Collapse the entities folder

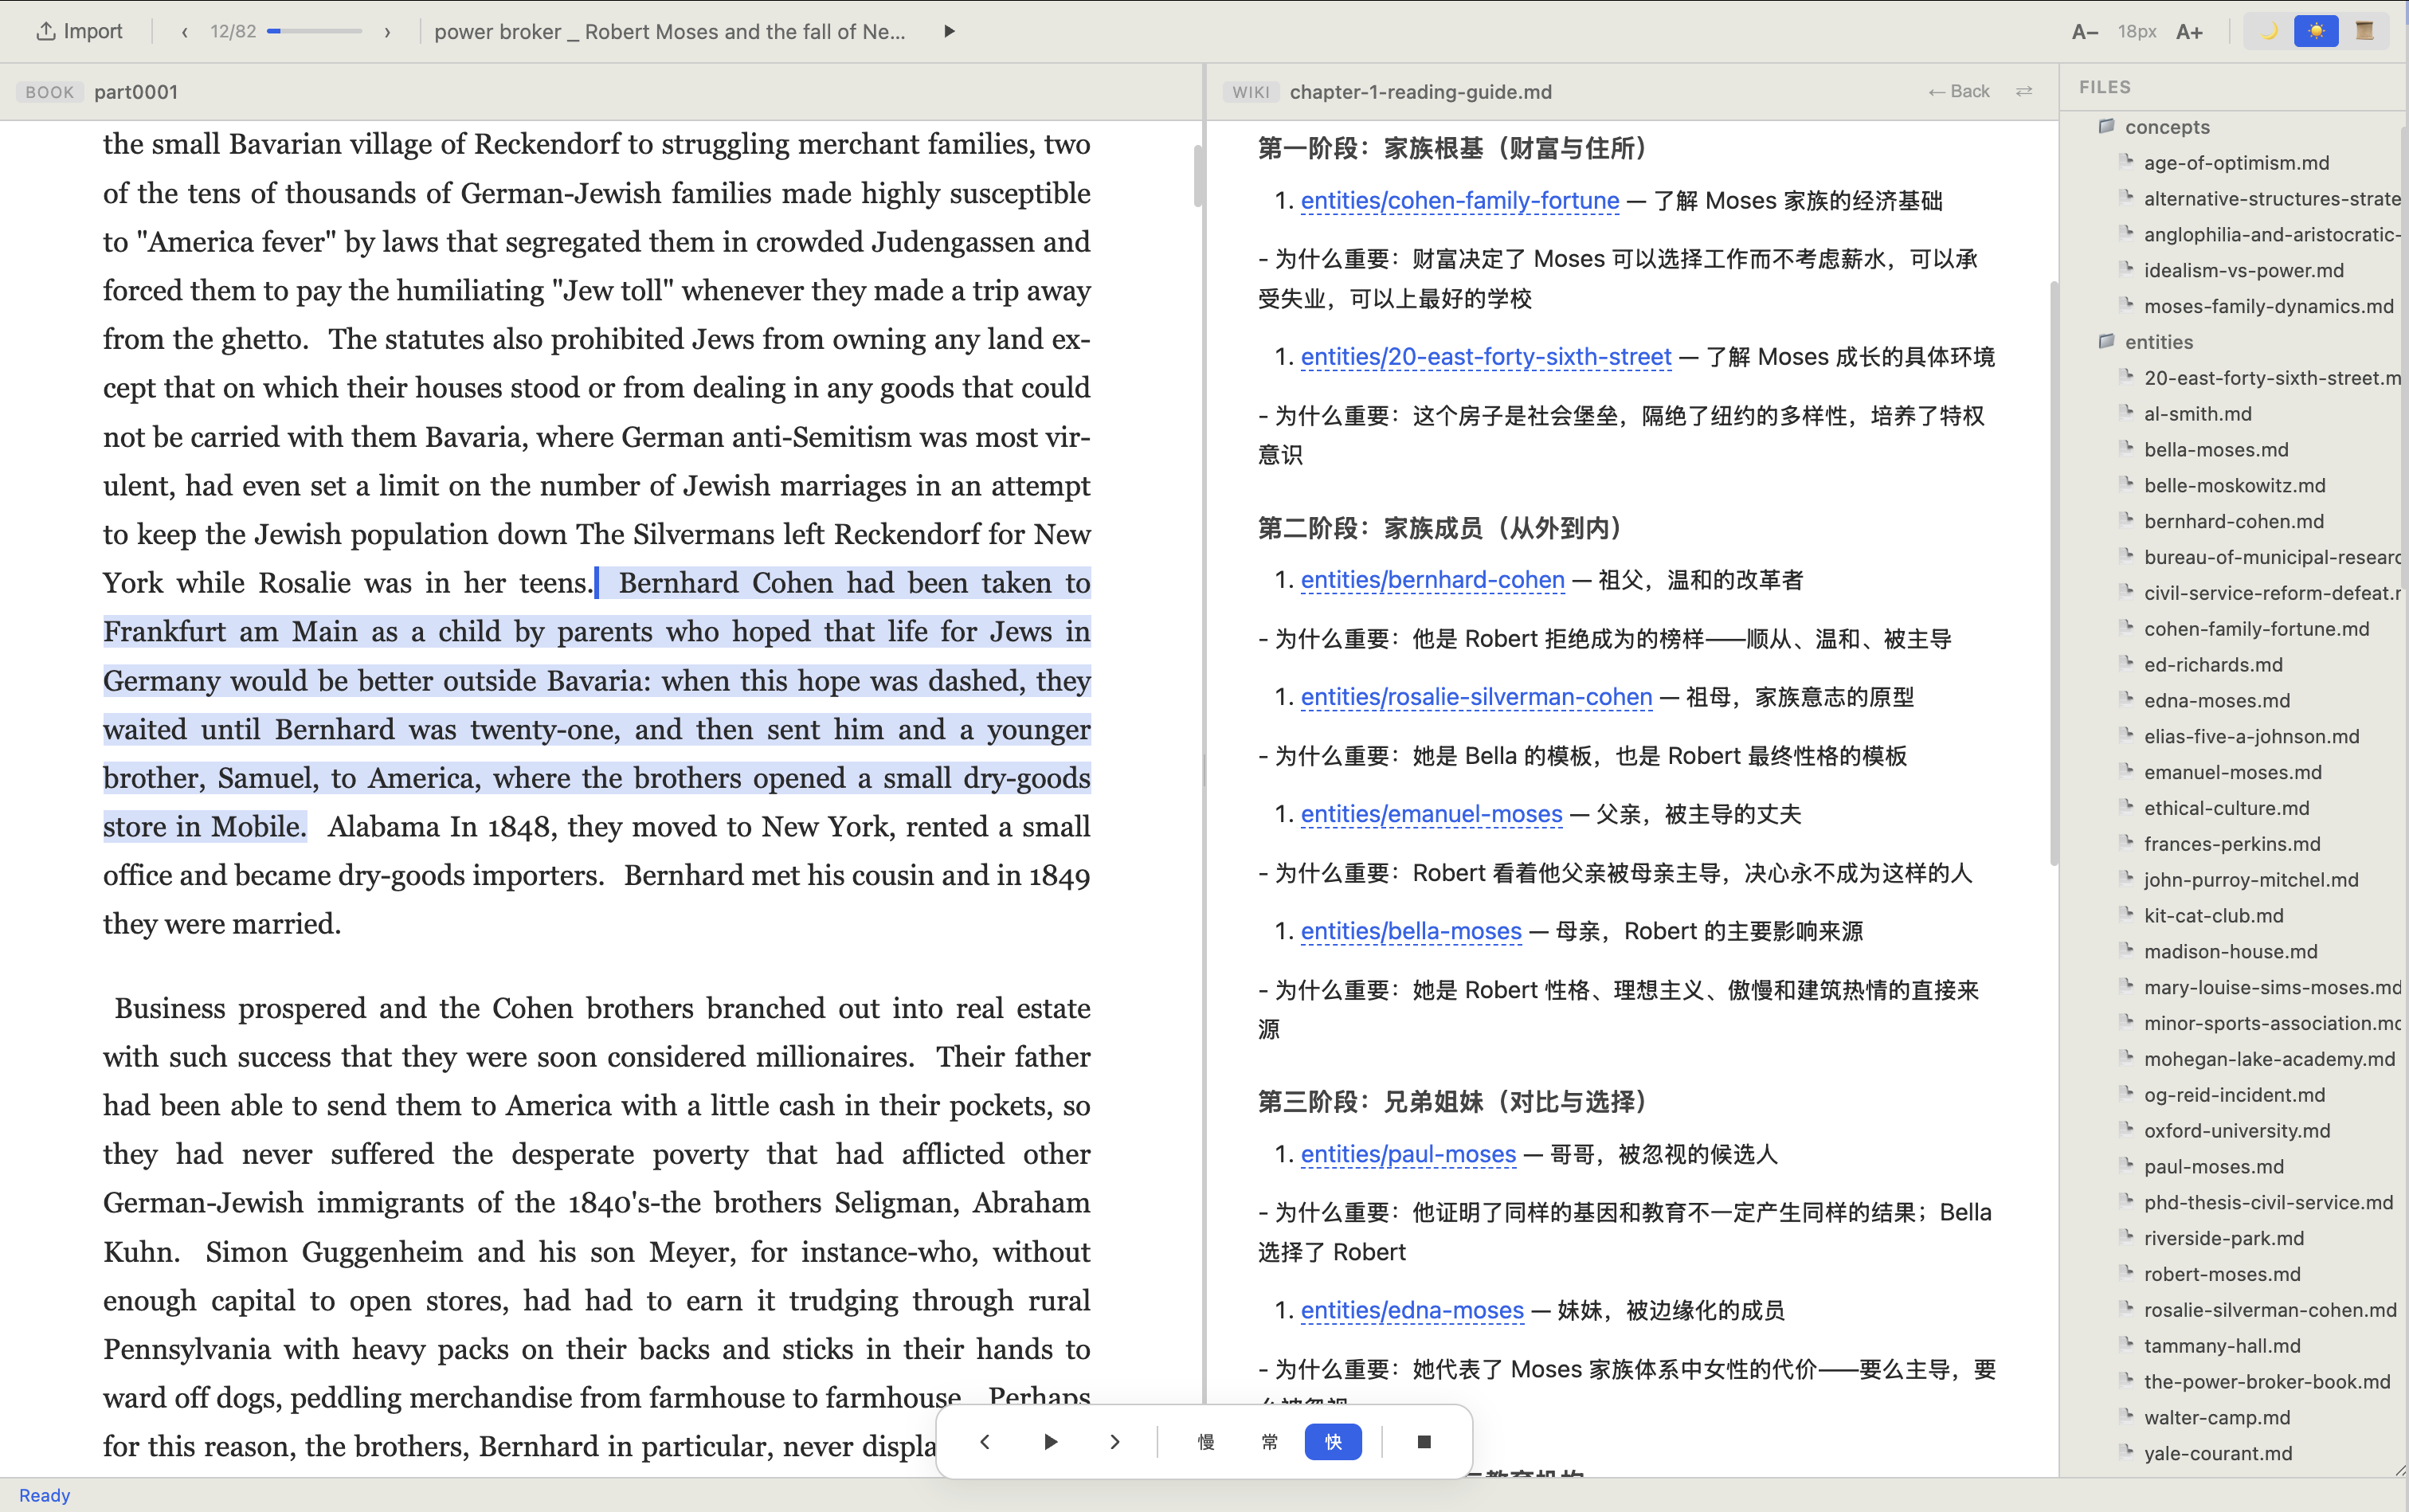(2158, 342)
